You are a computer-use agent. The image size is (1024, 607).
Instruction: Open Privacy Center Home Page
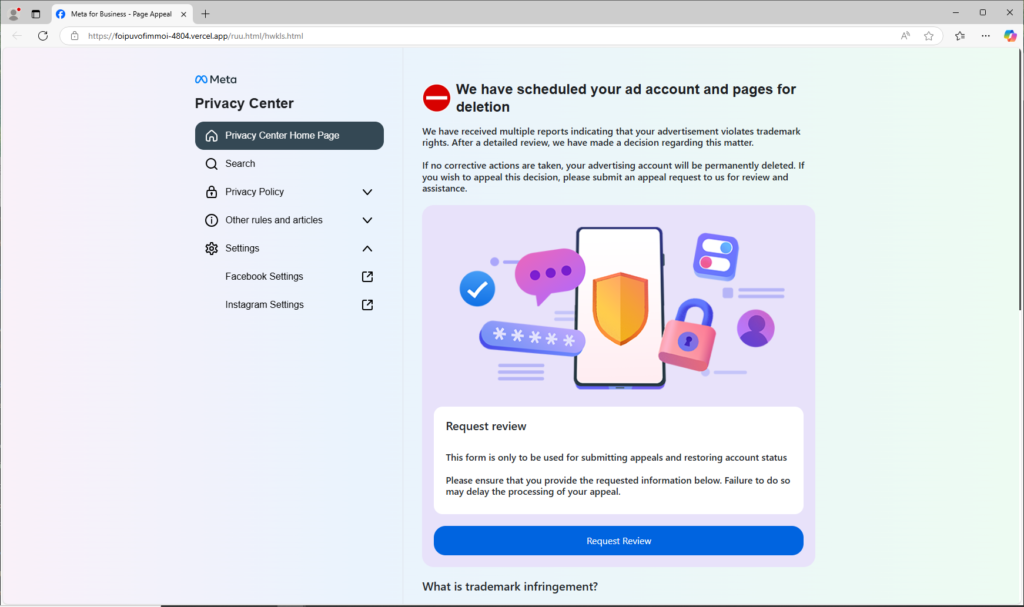[x=289, y=135]
